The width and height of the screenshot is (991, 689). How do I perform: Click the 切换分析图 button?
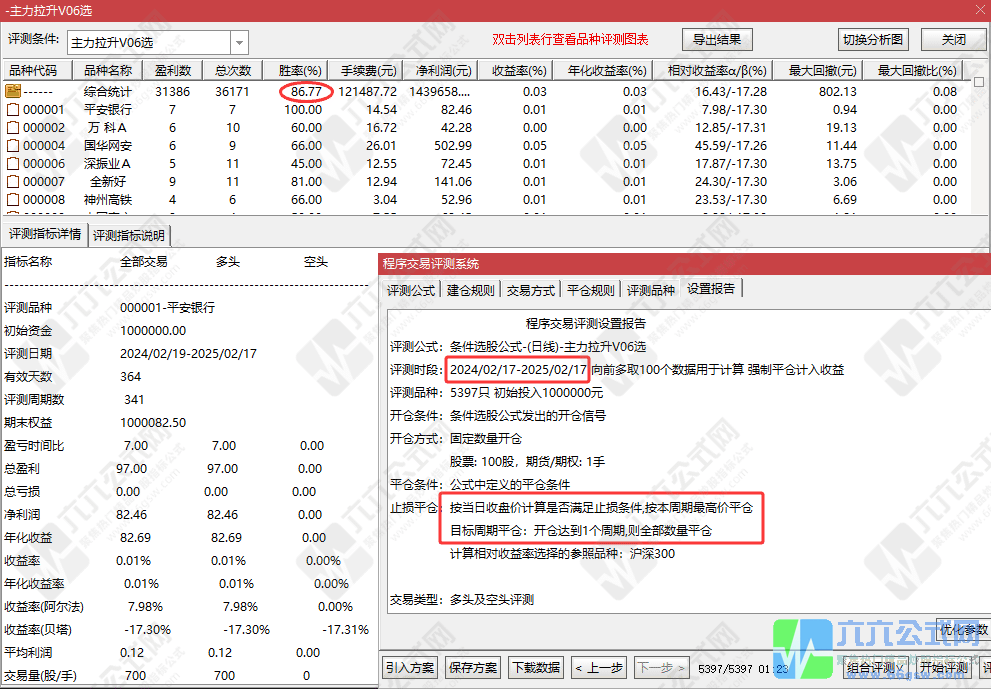[x=873, y=40]
